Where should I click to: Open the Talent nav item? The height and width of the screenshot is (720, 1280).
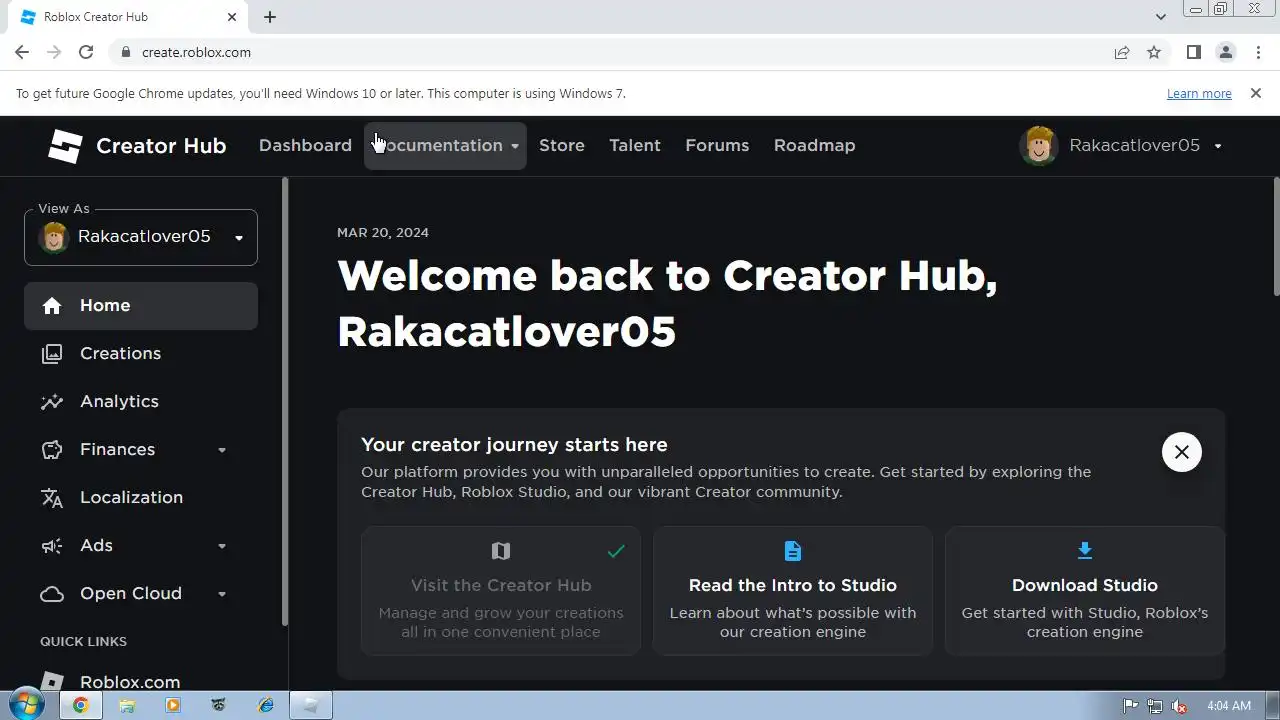tap(635, 146)
